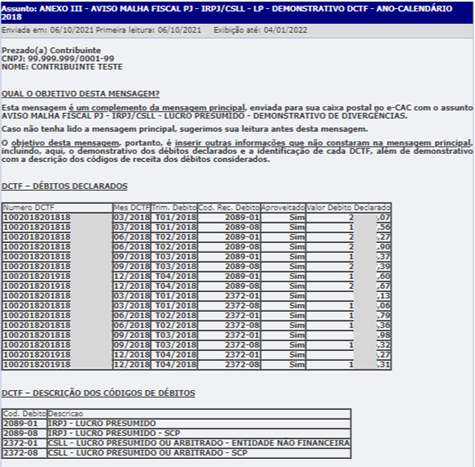The width and height of the screenshot is (475, 467).
Task: Select the 'Mes DCTF' column header
Action: pos(132,208)
